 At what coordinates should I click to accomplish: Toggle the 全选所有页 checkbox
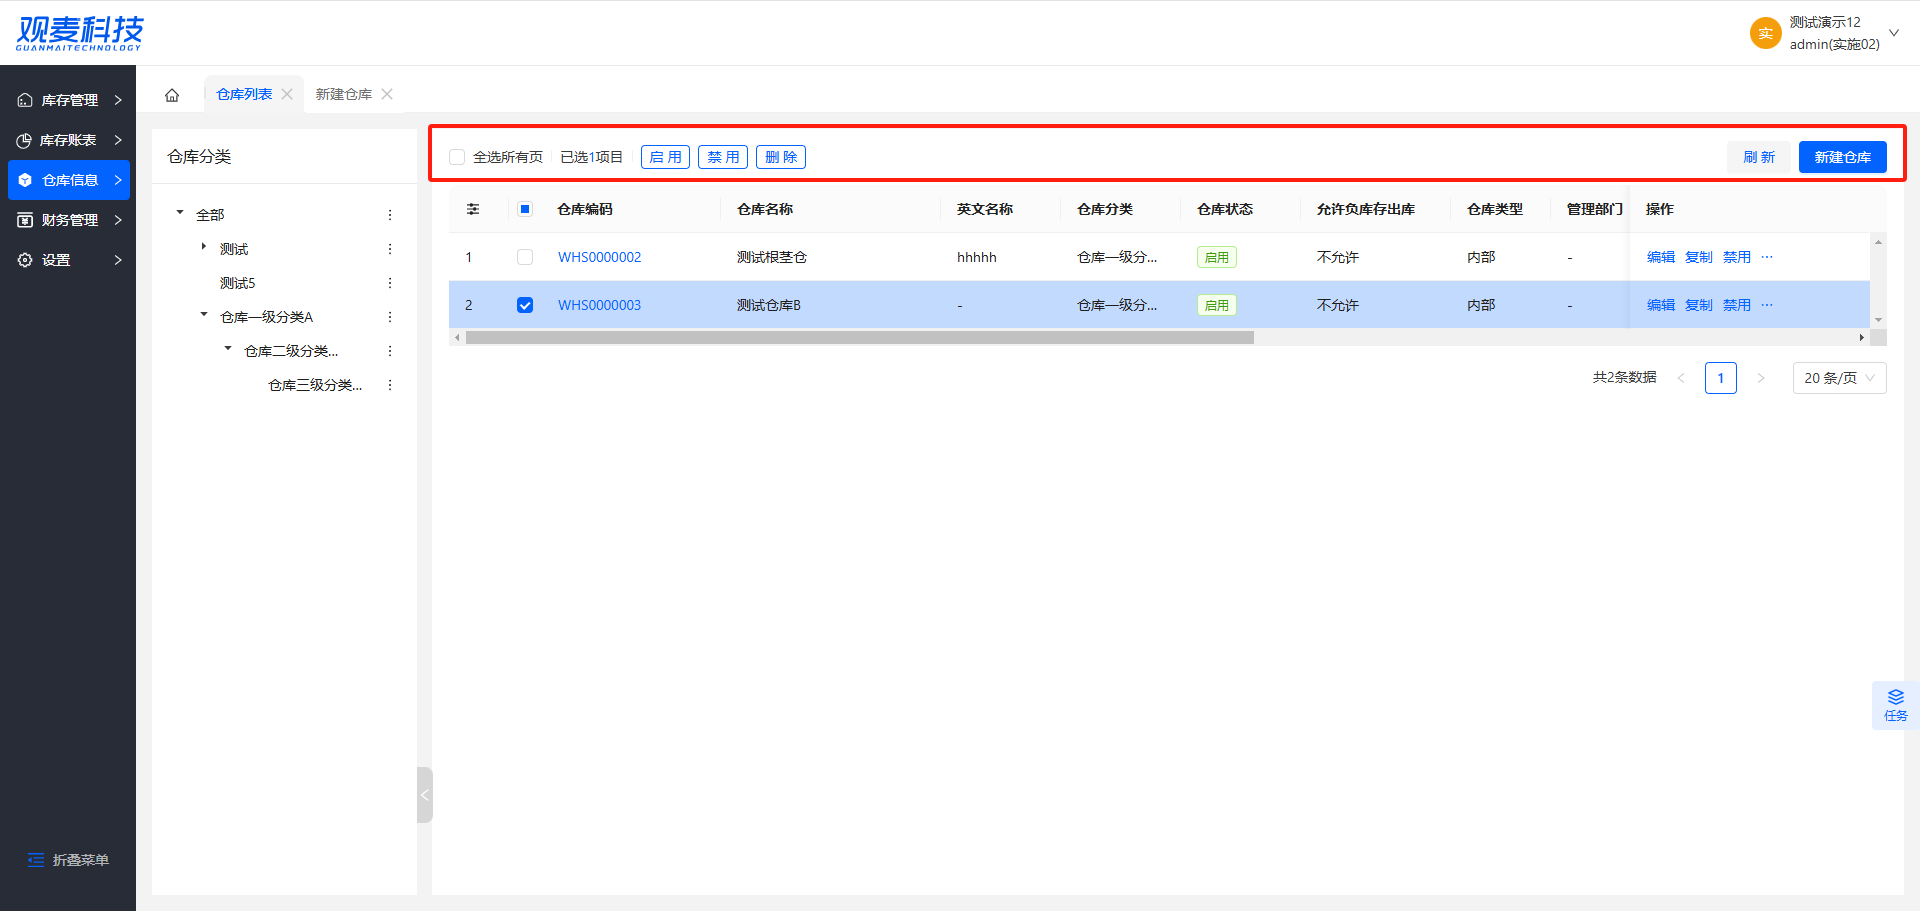457,157
